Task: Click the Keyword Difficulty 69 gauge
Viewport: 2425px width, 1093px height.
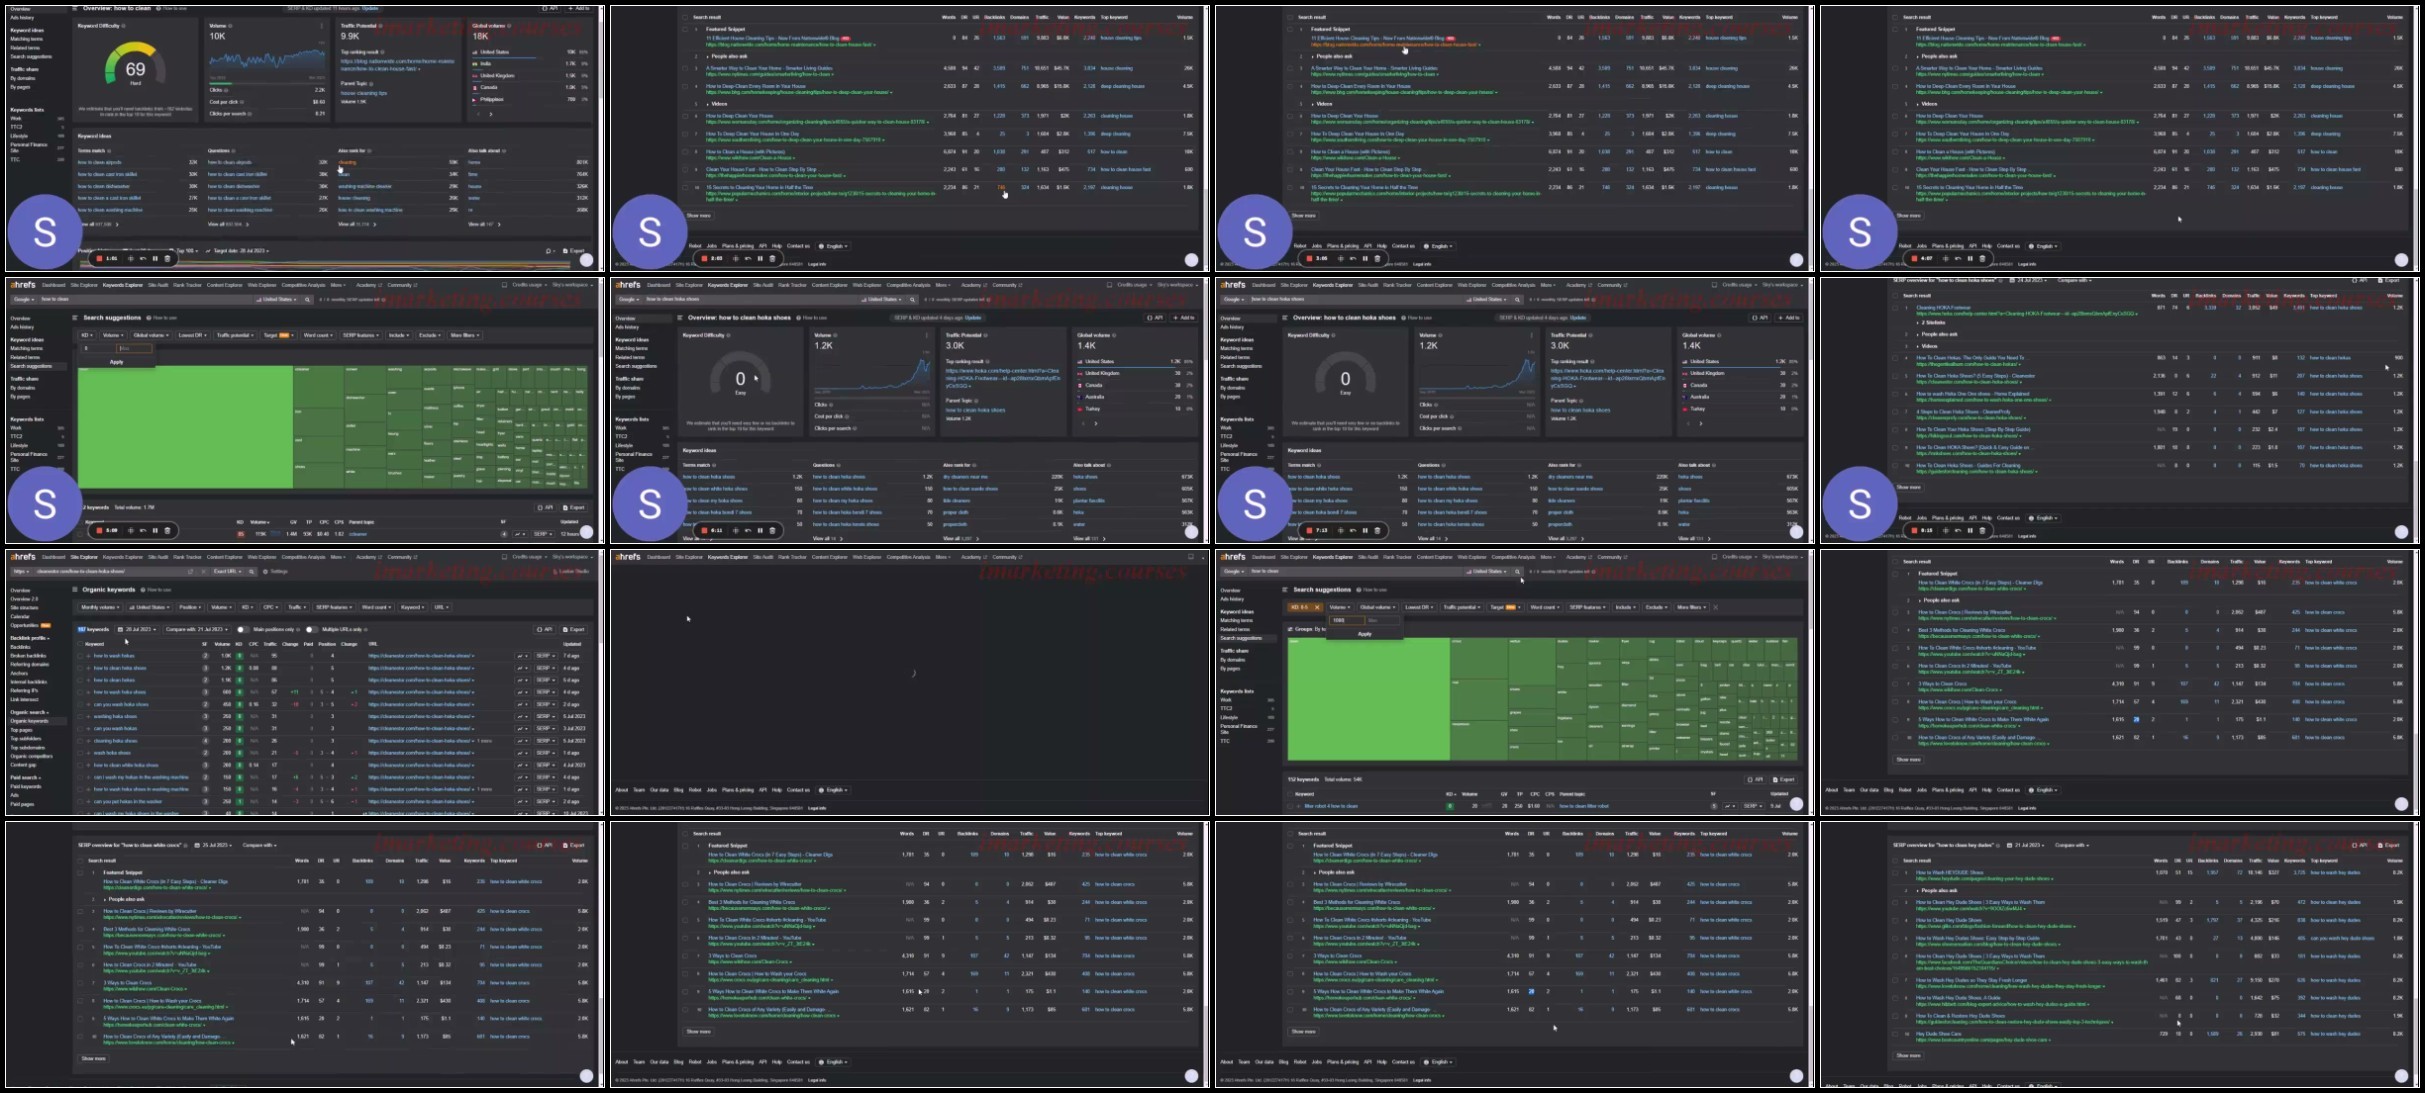Action: 135,68
